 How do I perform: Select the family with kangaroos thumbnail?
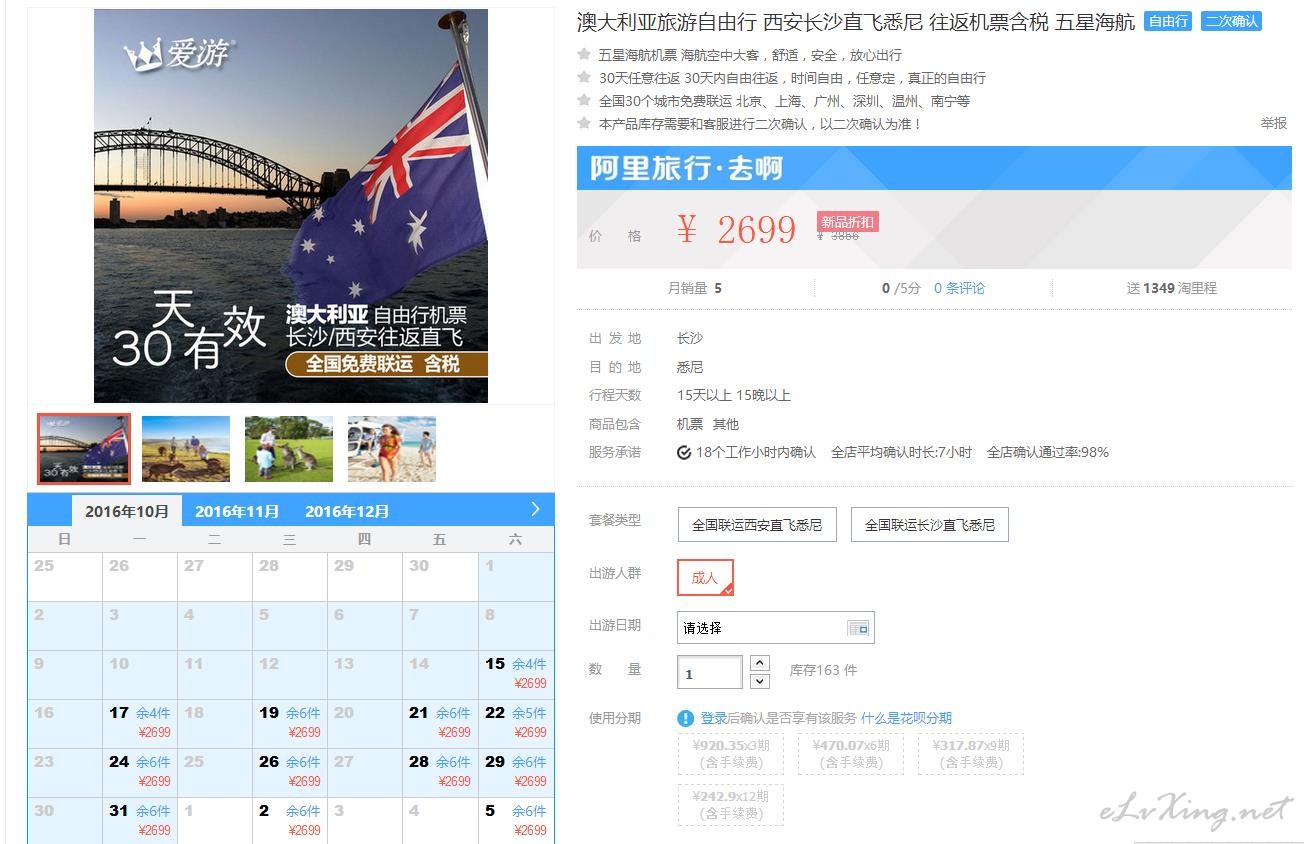pyautogui.click(x=289, y=449)
